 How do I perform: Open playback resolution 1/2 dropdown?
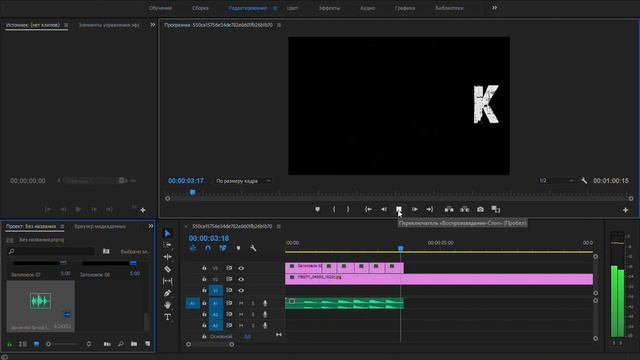pos(556,180)
